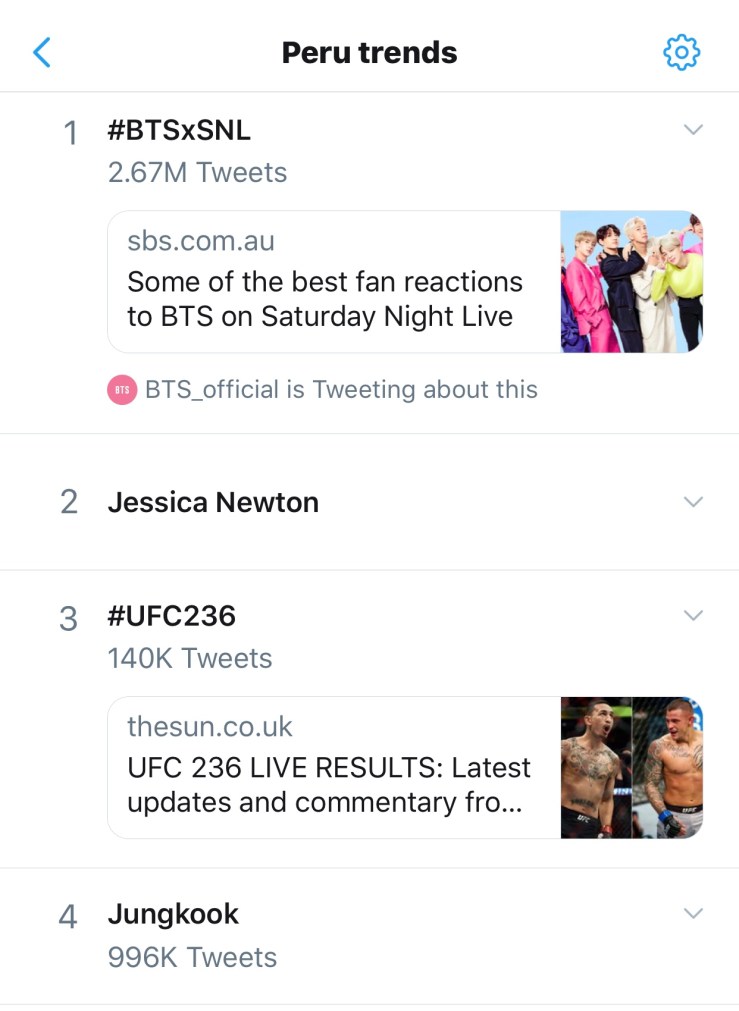The image size is (739, 1011).
Task: Select the Jessica Newton trend
Action: [213, 502]
